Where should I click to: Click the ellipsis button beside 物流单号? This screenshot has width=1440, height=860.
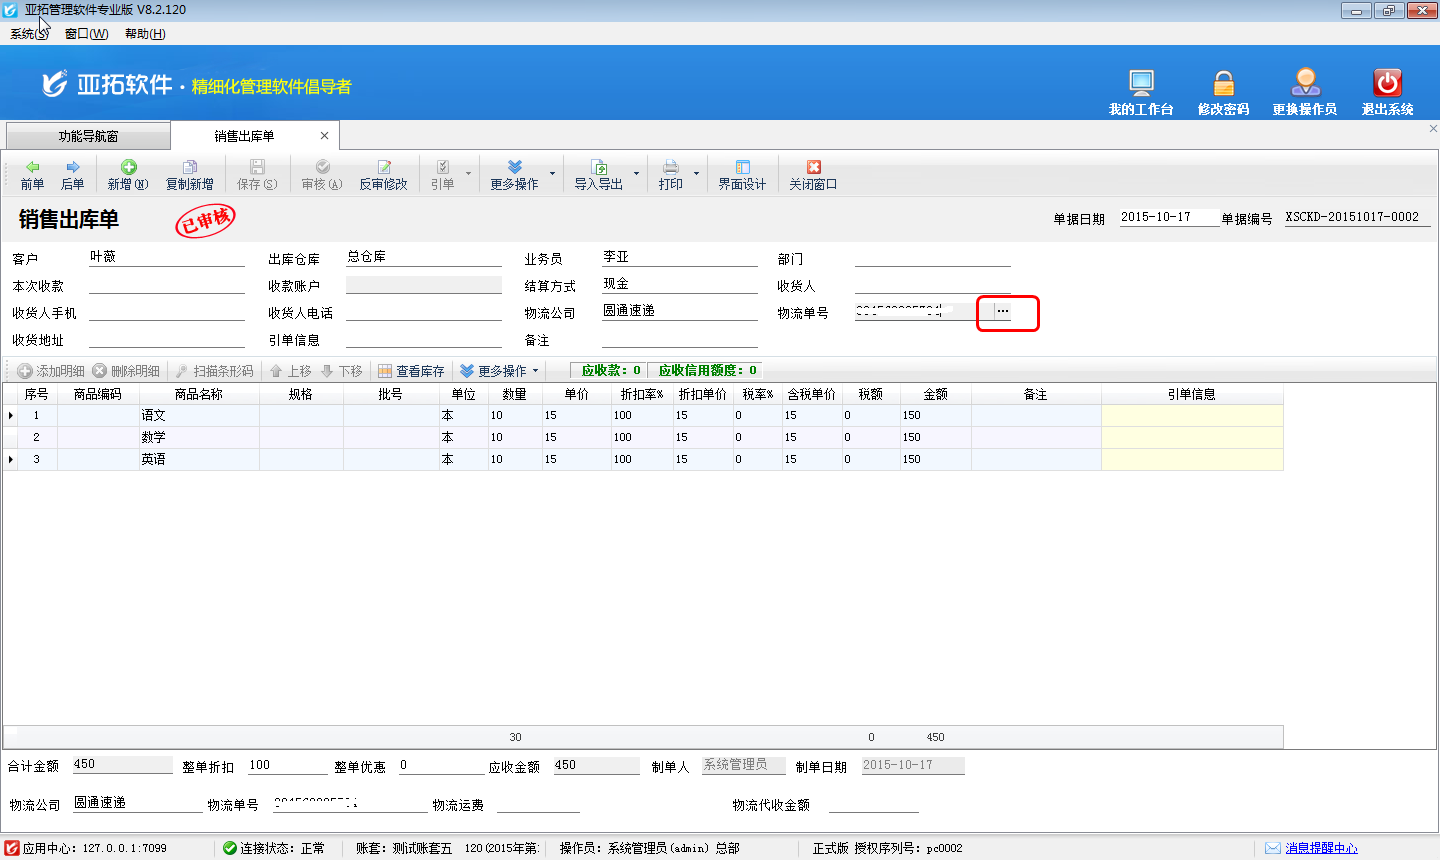1002,312
